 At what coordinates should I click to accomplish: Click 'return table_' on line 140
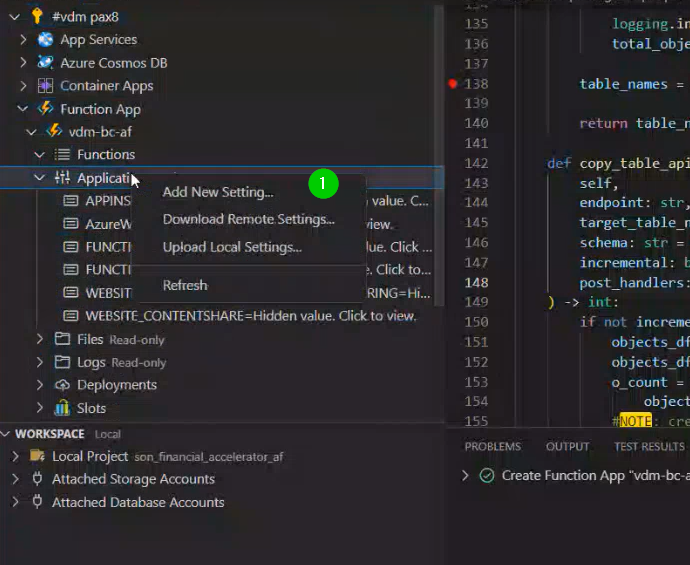pos(635,123)
